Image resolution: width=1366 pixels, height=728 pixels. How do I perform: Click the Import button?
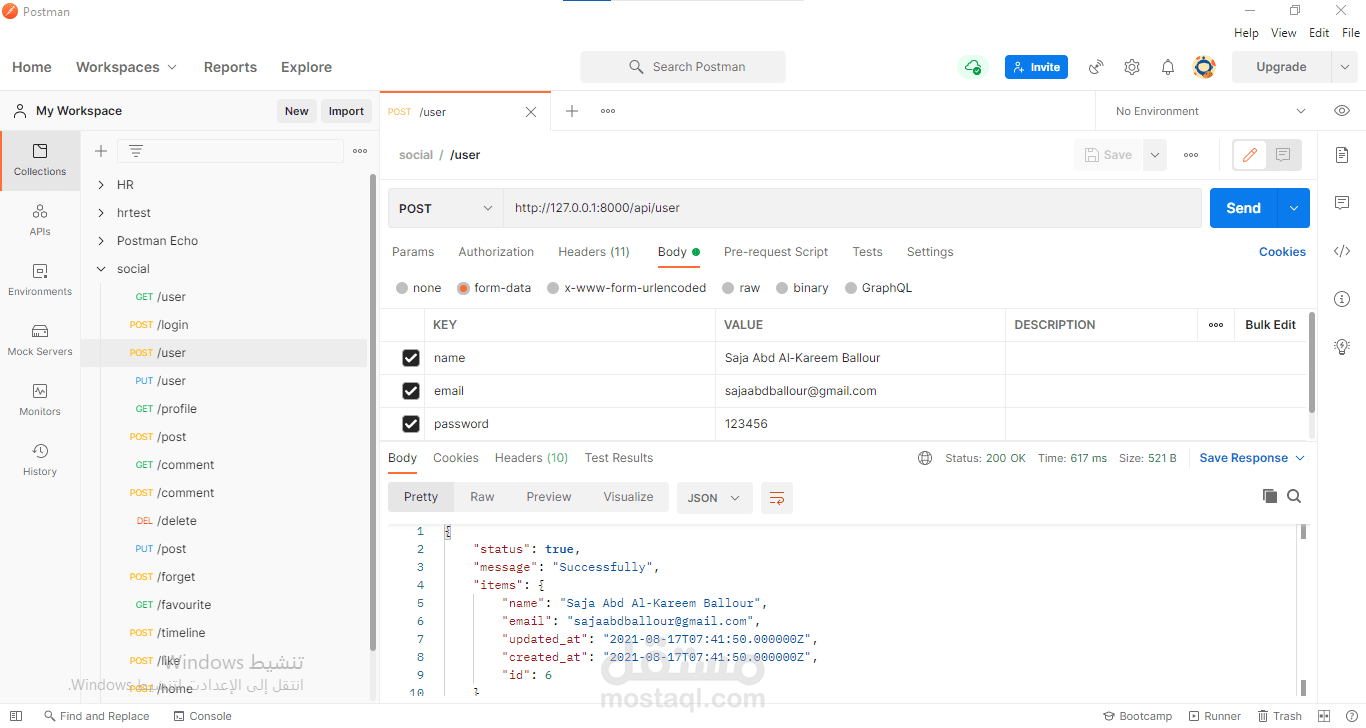click(346, 111)
